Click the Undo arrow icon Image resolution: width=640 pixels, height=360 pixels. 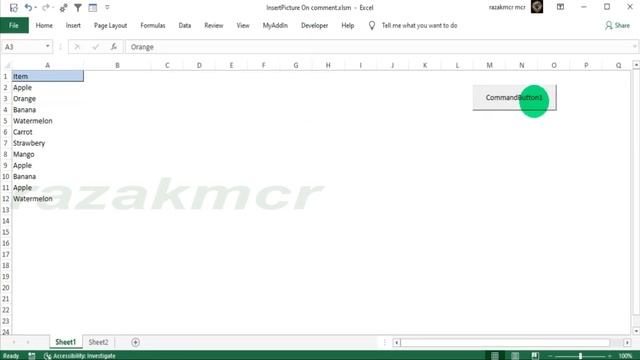(x=28, y=7)
